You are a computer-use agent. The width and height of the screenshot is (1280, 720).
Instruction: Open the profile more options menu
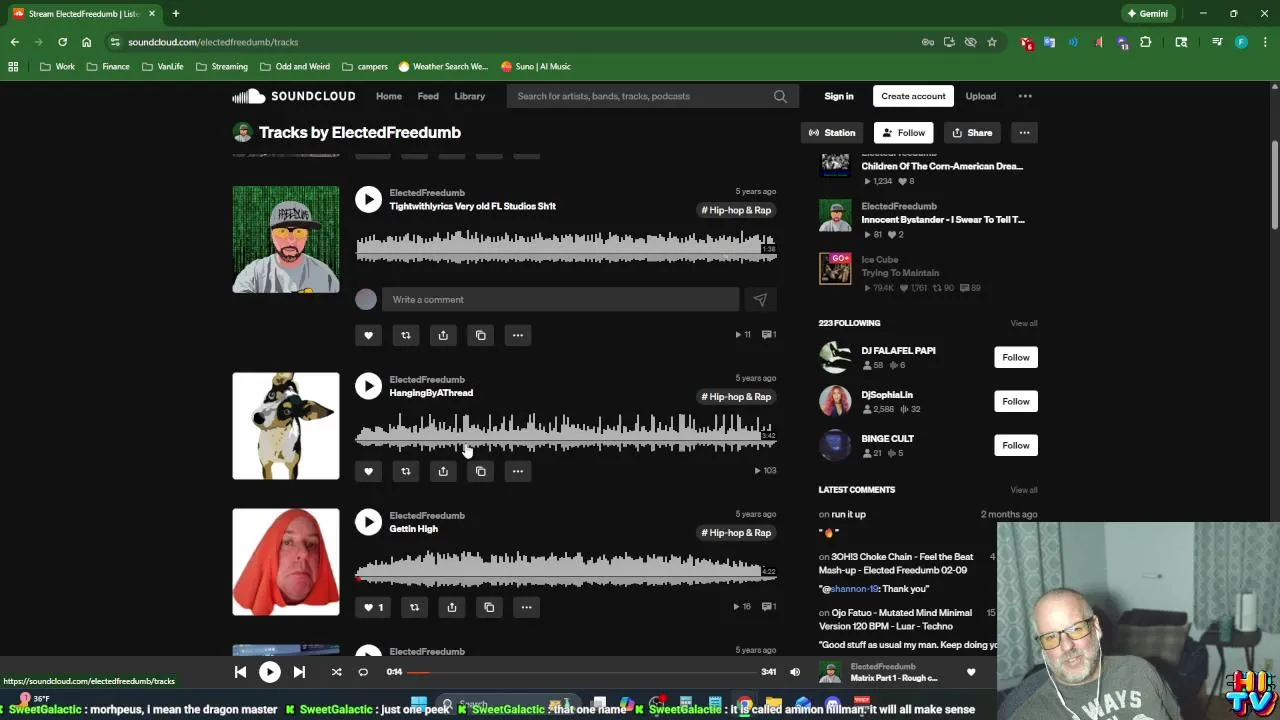[x=1024, y=133]
